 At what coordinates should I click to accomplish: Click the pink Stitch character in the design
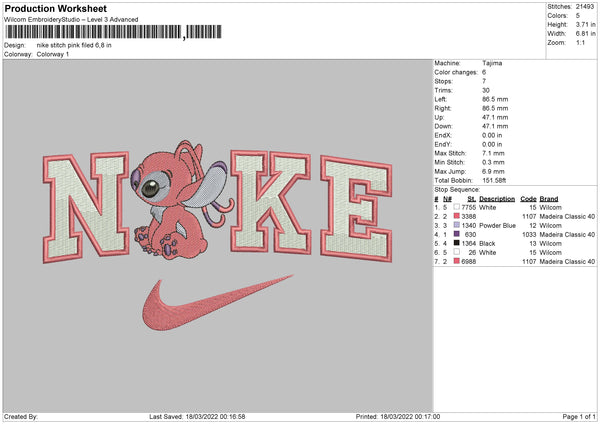tap(182, 200)
